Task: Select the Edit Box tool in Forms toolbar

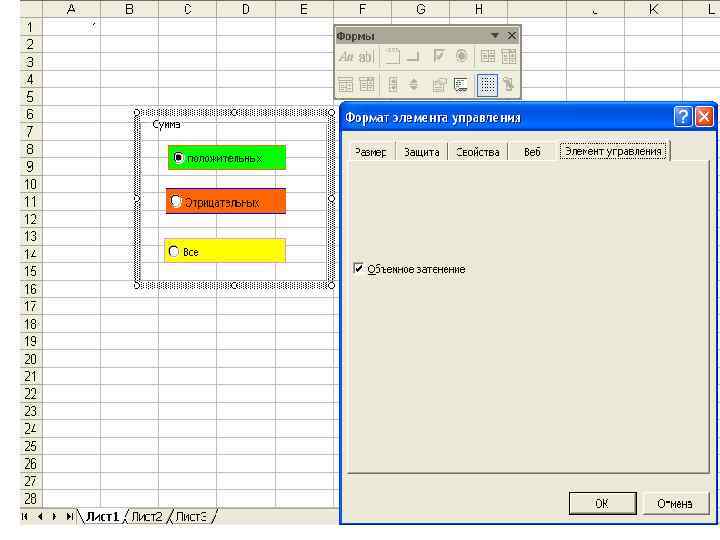Action: 366,57
